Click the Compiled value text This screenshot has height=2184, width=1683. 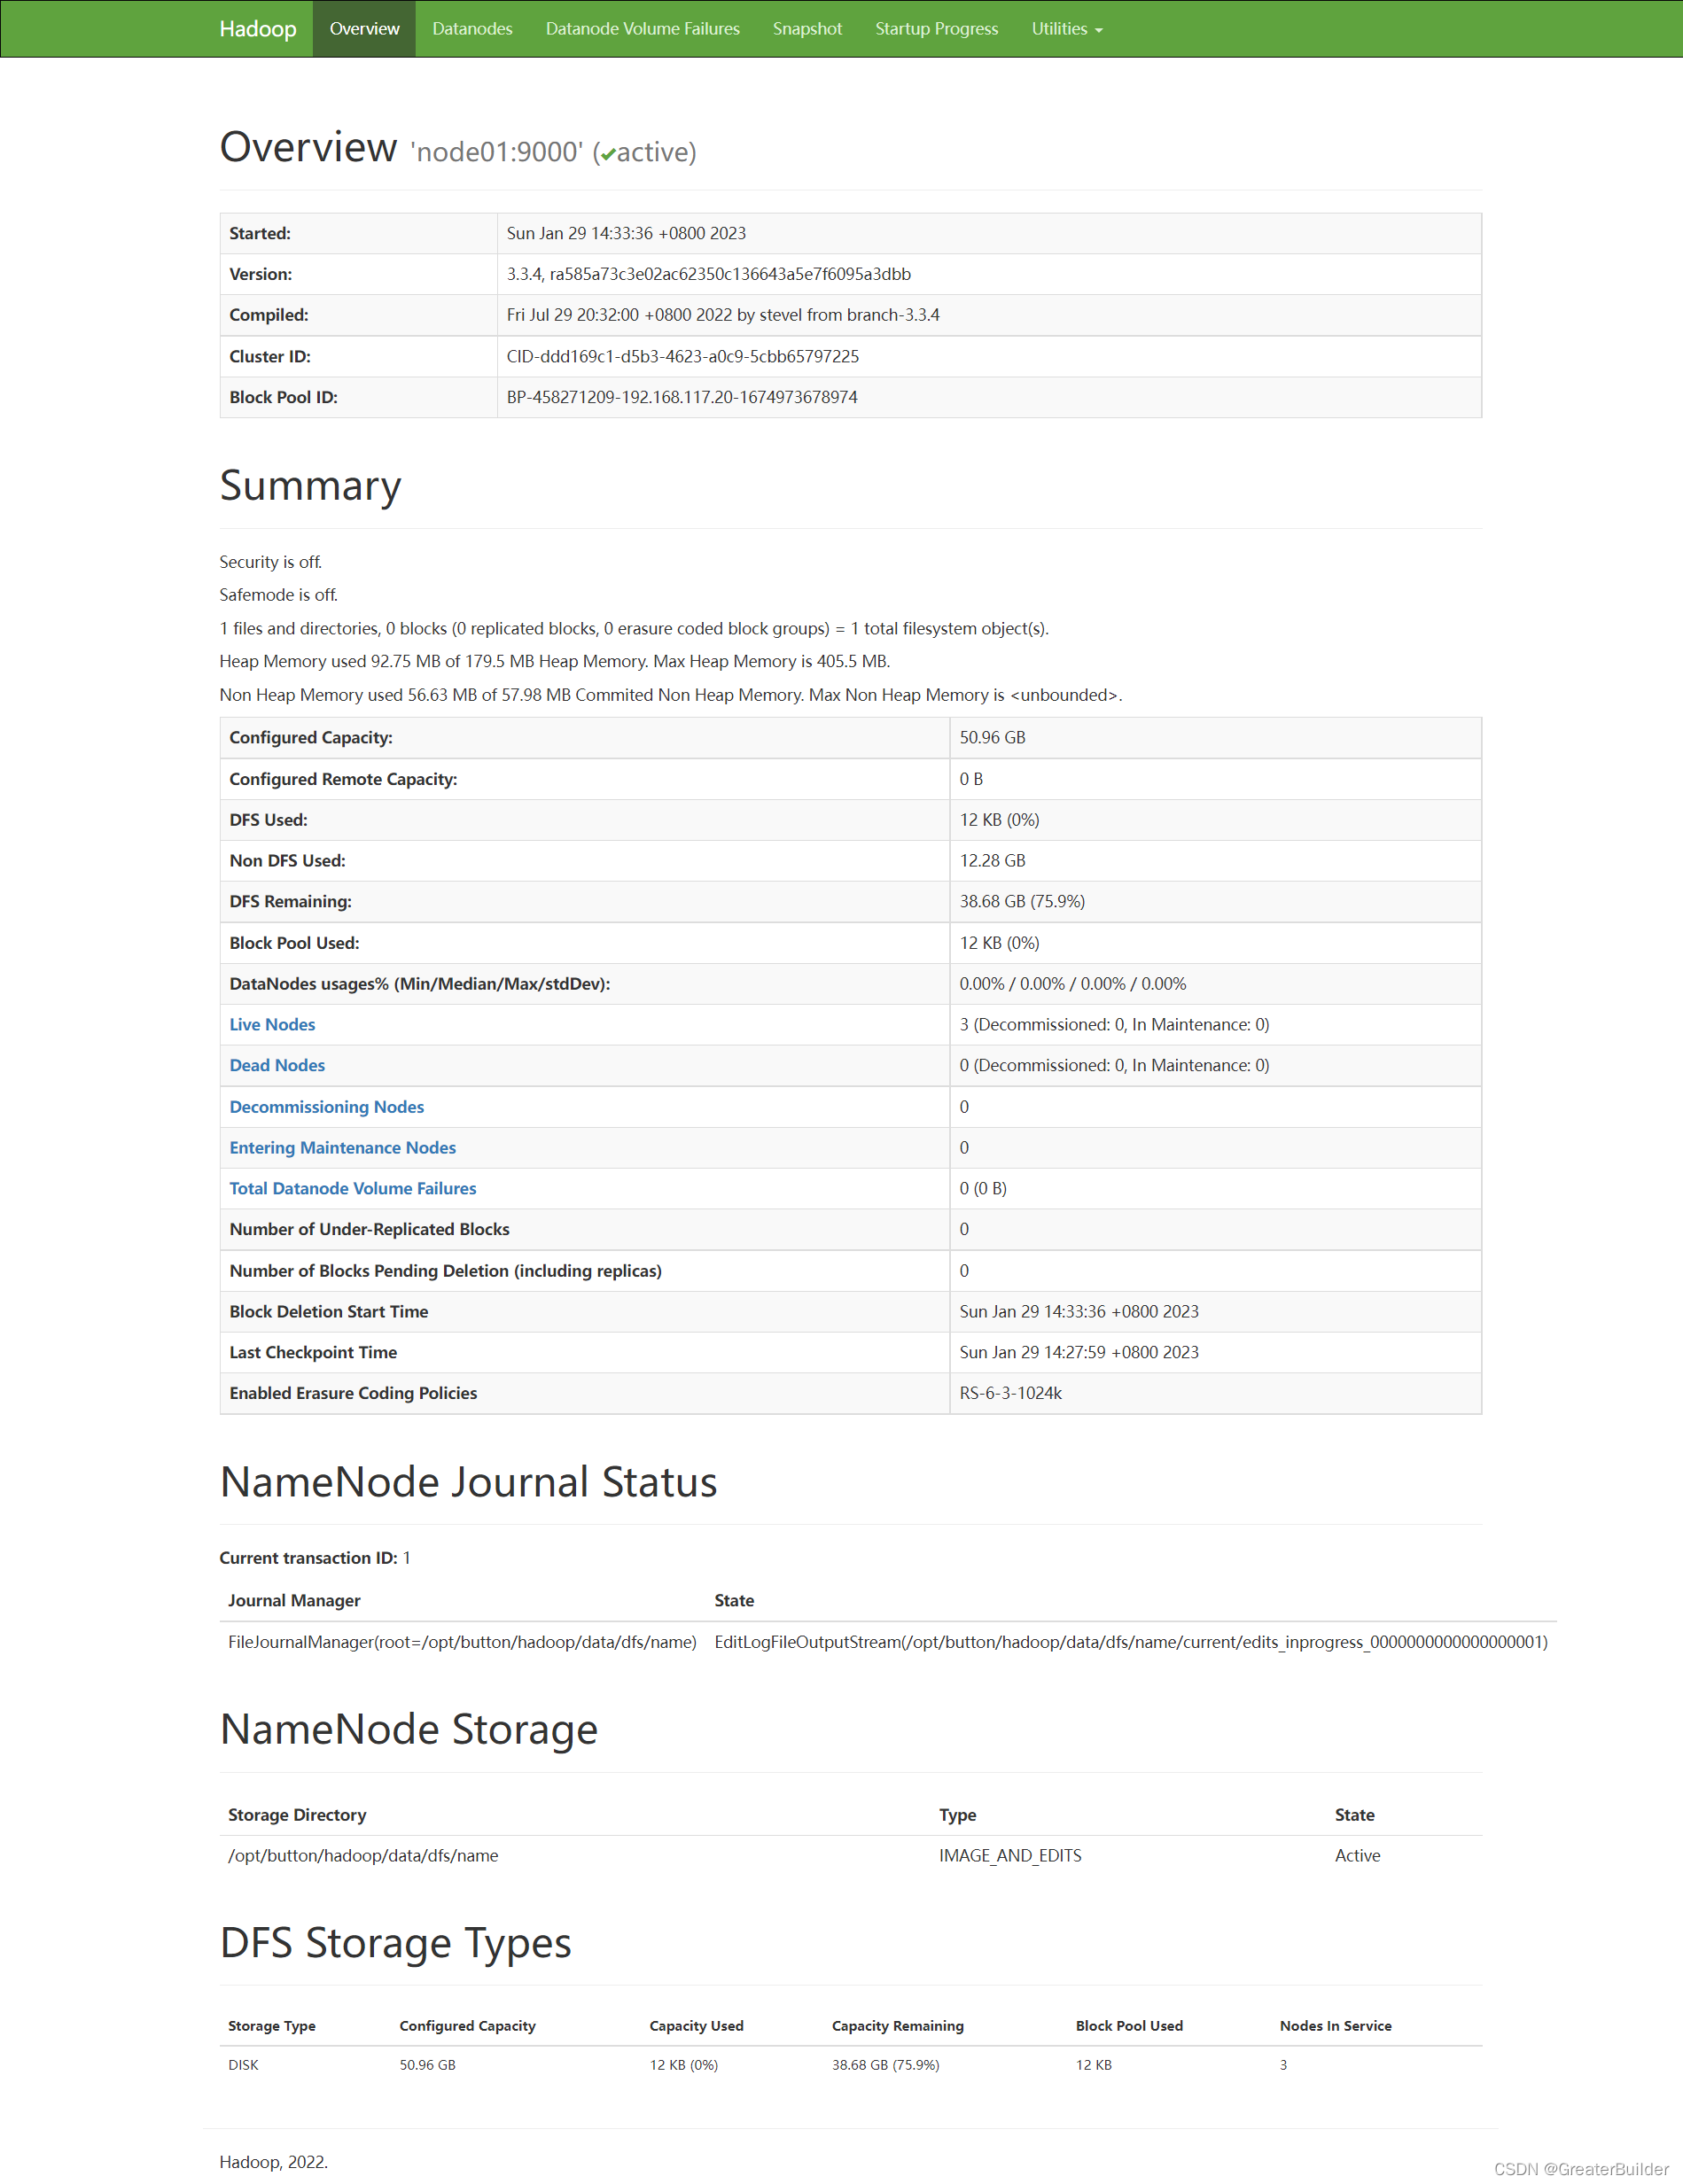(722, 315)
